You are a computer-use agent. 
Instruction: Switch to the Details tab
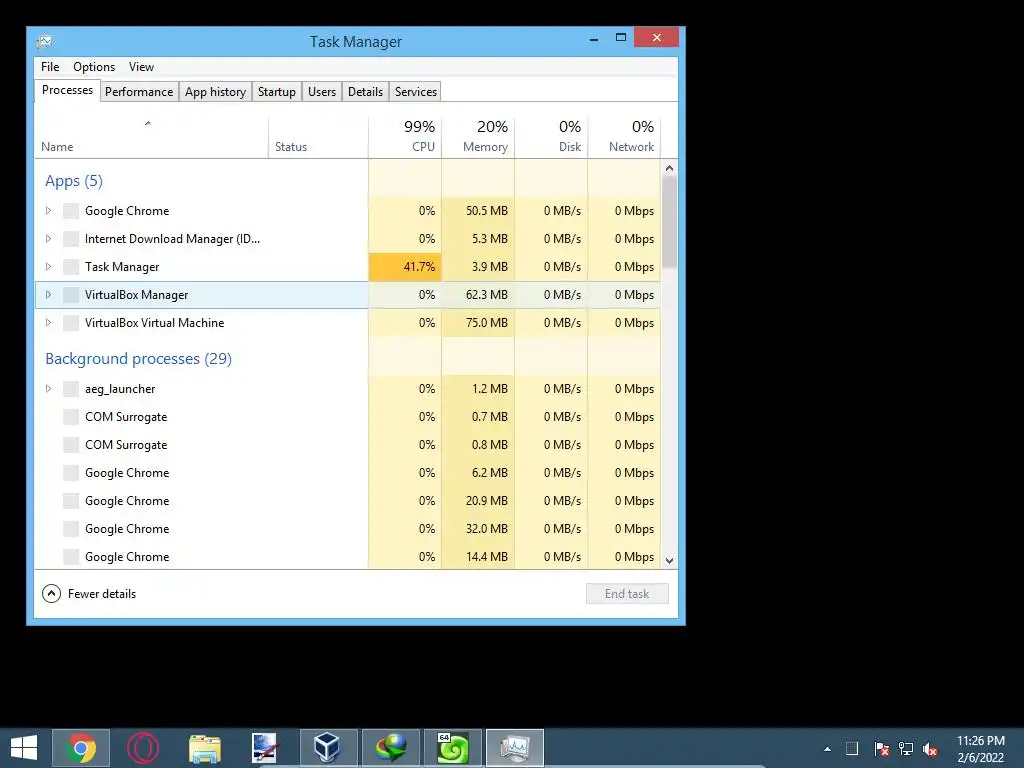pos(365,91)
